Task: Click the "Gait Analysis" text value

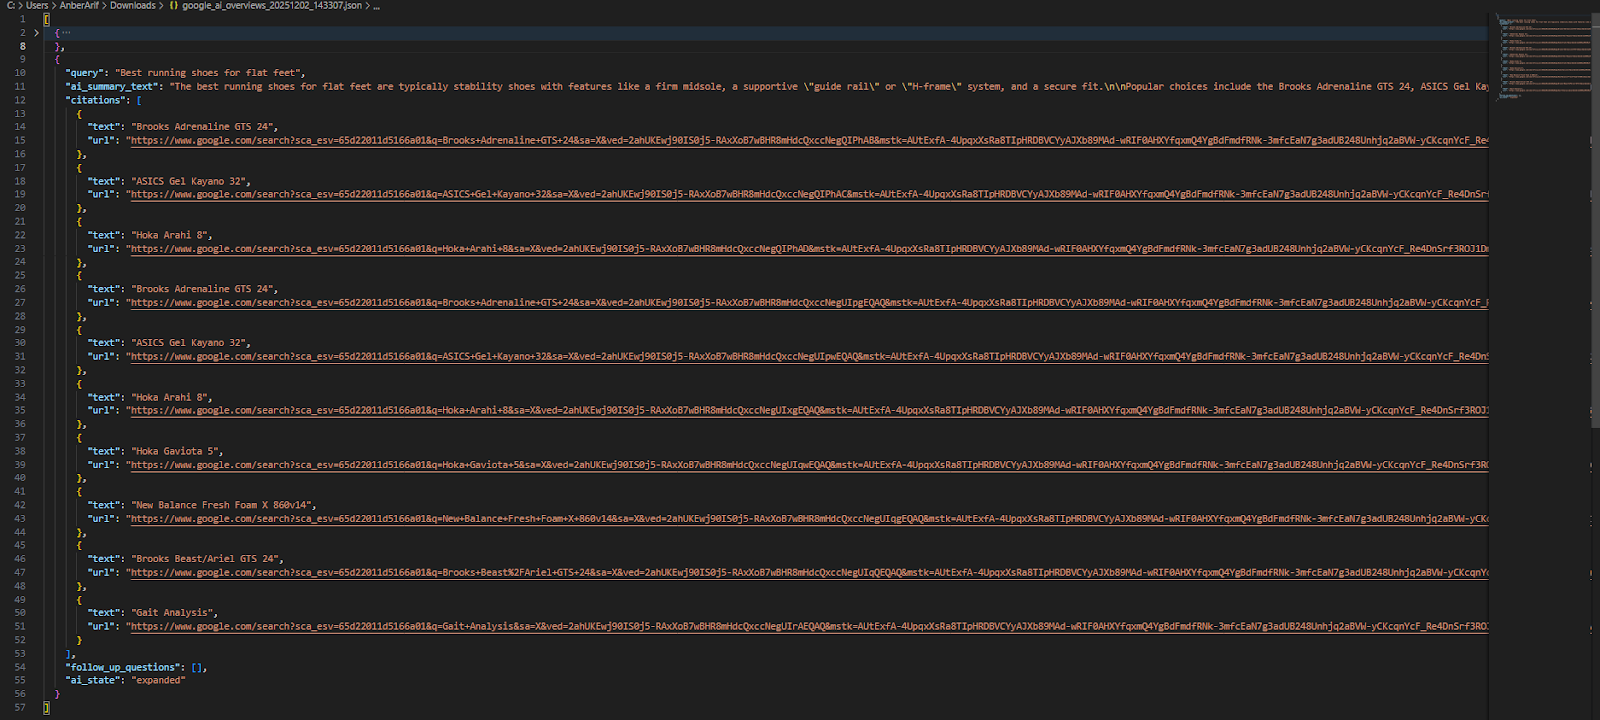Action: [173, 613]
